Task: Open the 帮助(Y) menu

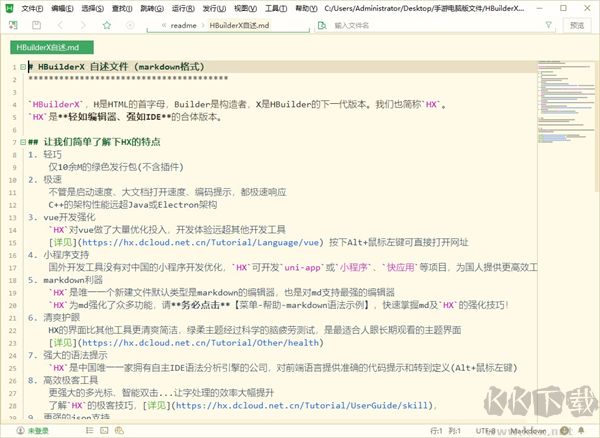Action: tap(307, 8)
